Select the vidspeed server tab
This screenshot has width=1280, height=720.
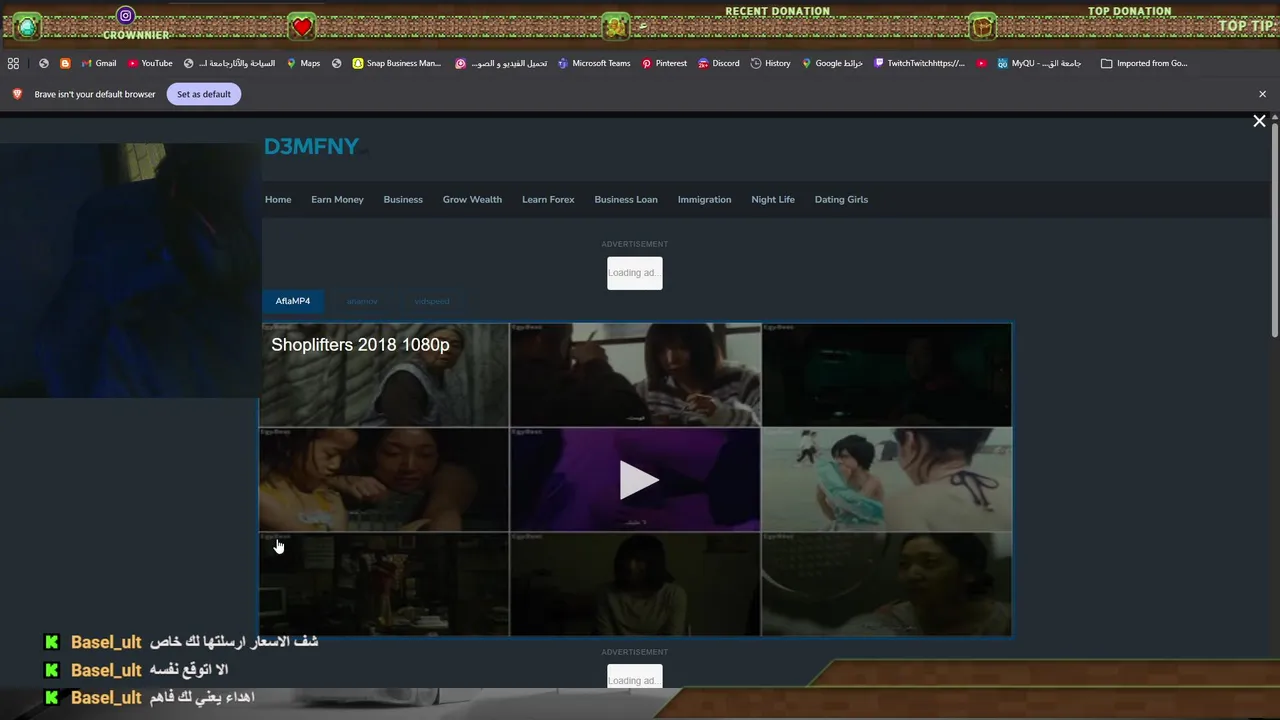coord(432,301)
